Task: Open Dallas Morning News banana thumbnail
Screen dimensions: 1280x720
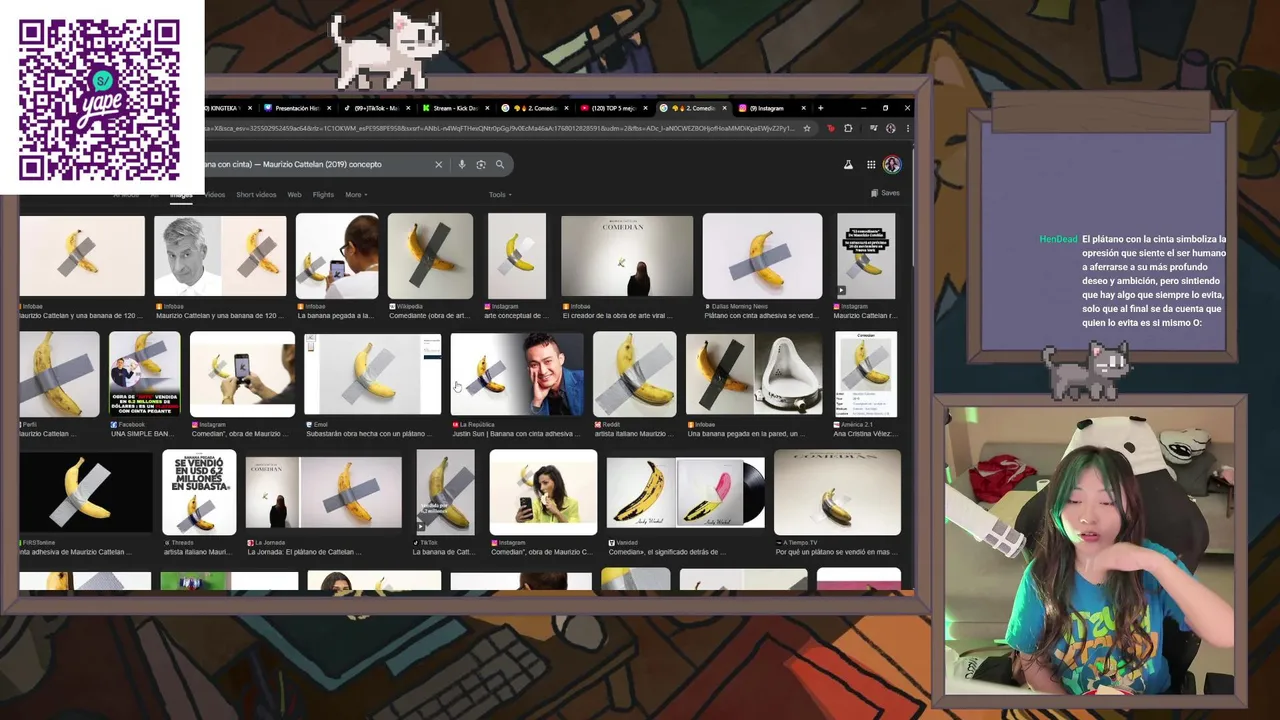Action: [762, 256]
